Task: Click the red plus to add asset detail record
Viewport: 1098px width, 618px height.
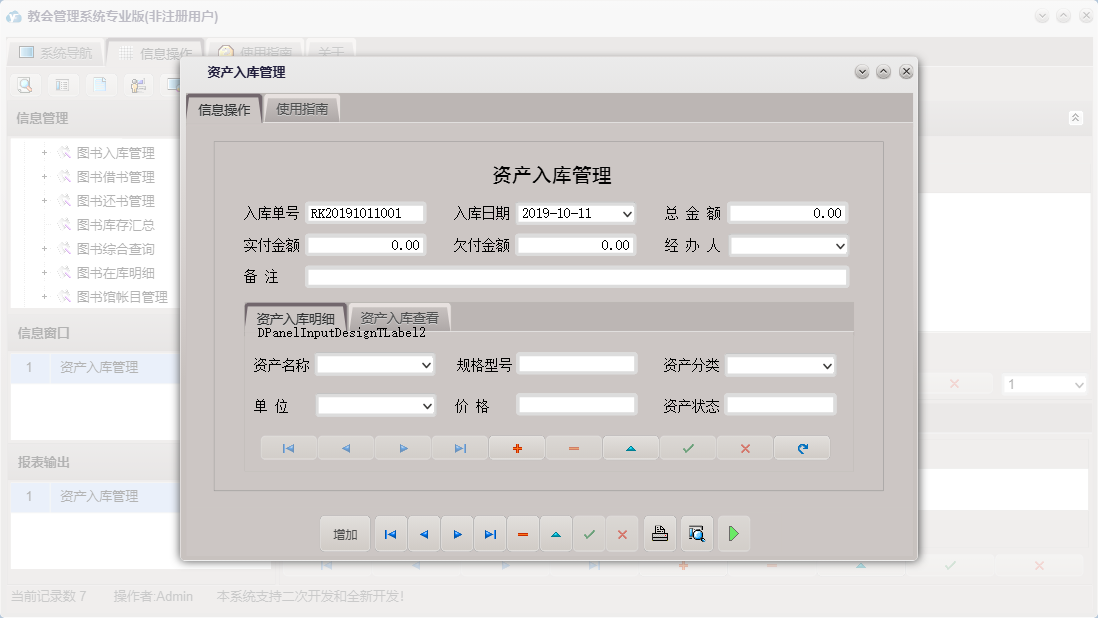Action: [x=517, y=448]
